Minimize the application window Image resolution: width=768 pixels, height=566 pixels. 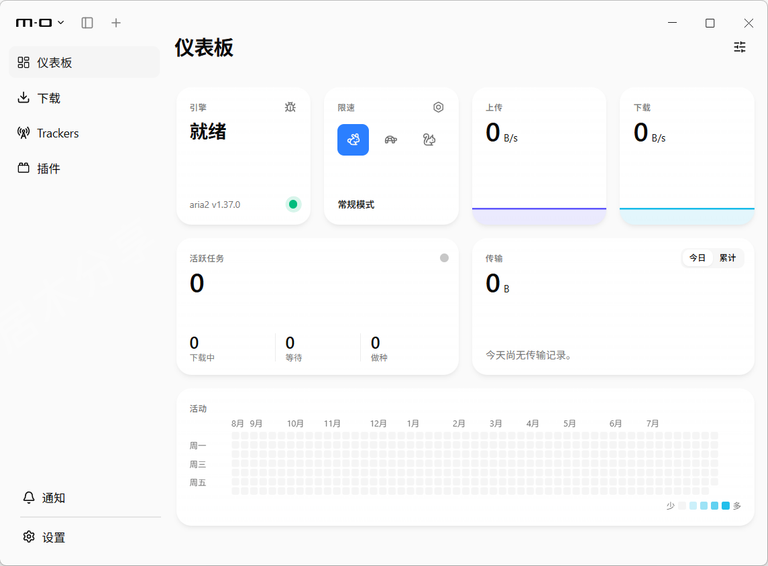(x=672, y=23)
